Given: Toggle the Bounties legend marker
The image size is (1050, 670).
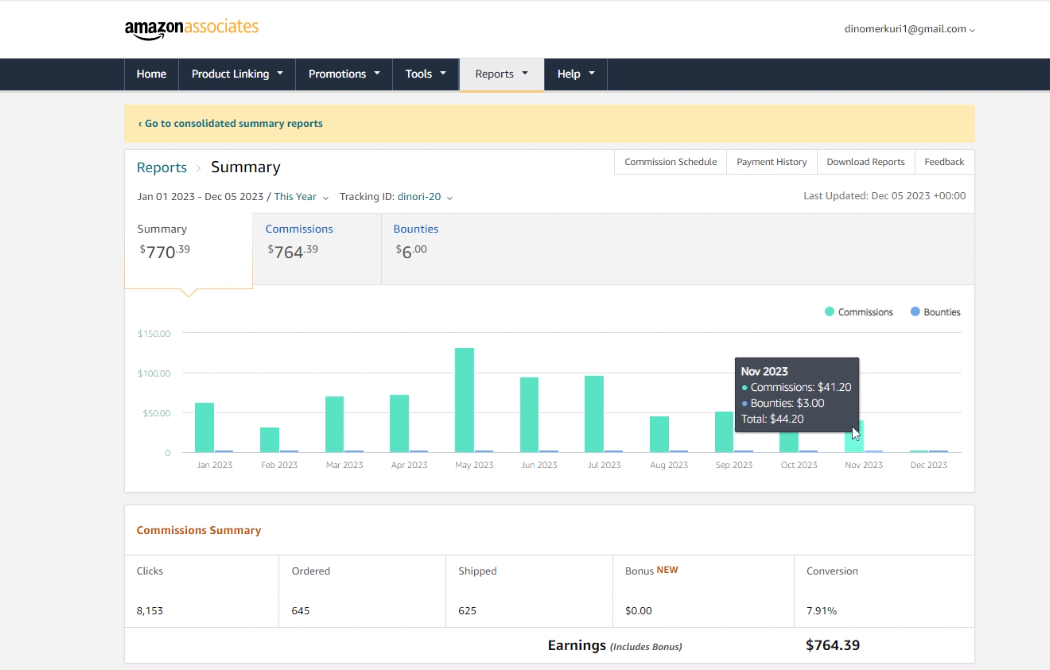Looking at the screenshot, I should [x=915, y=312].
